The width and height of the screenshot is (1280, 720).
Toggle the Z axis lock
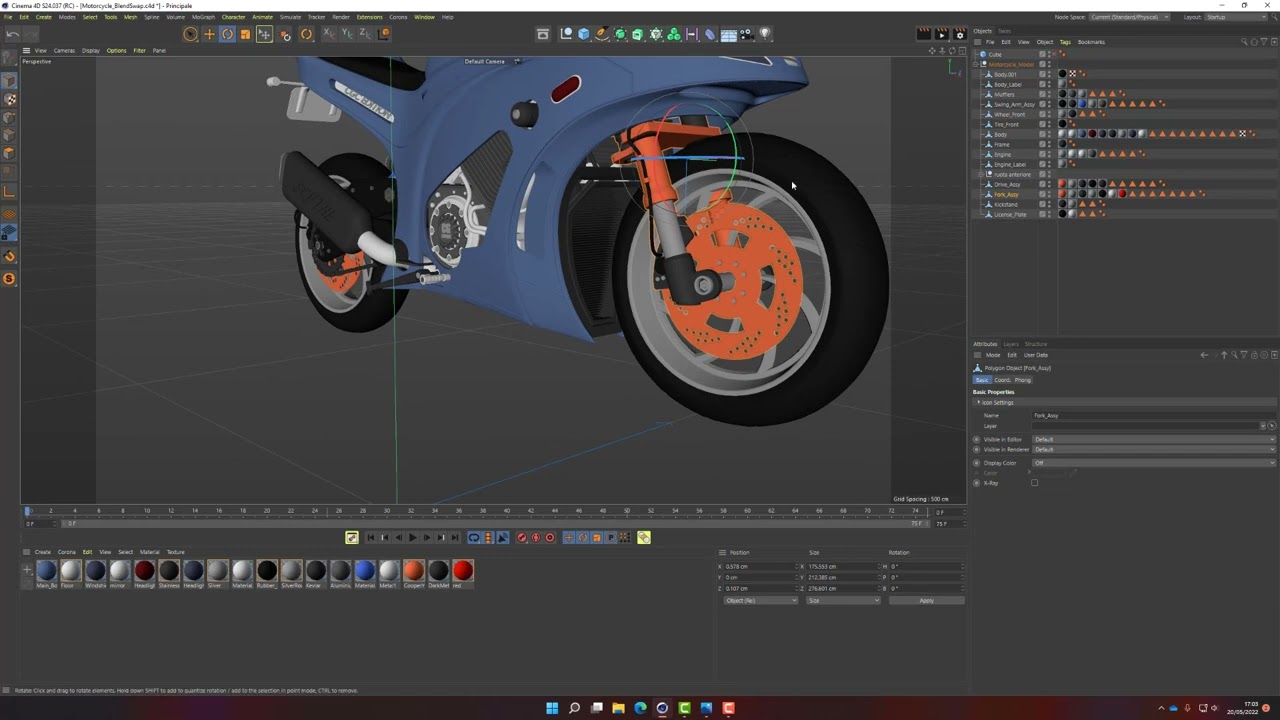pyautogui.click(x=364, y=34)
